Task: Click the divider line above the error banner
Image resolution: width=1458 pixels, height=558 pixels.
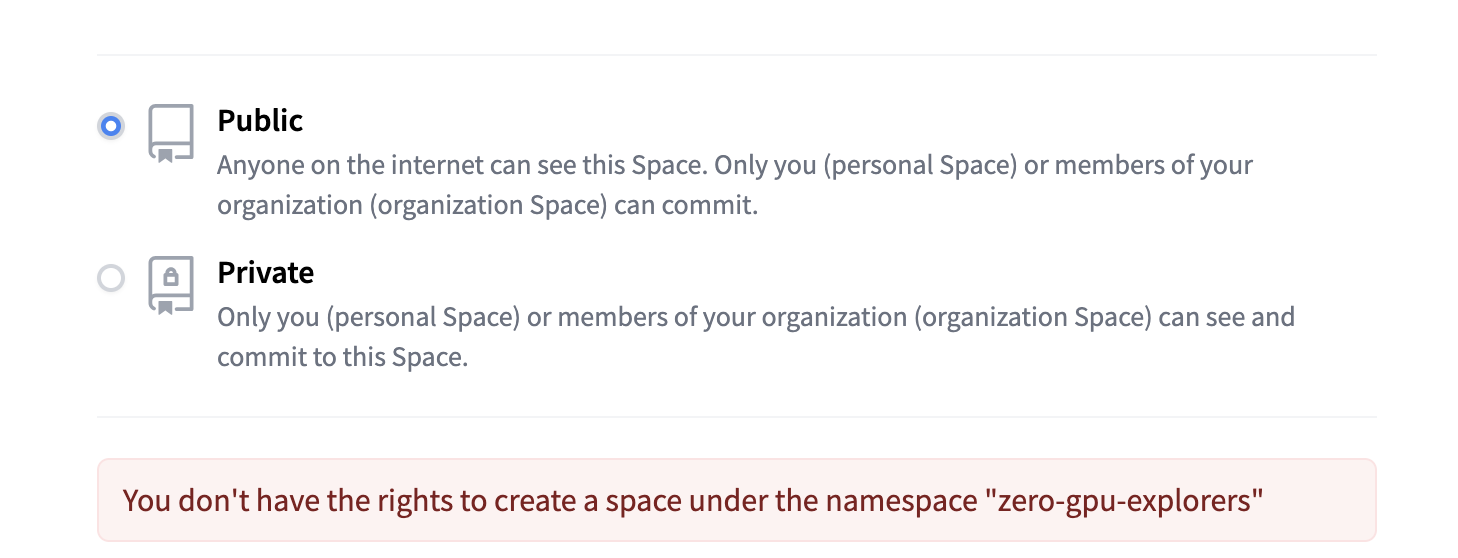Action: pos(736,417)
